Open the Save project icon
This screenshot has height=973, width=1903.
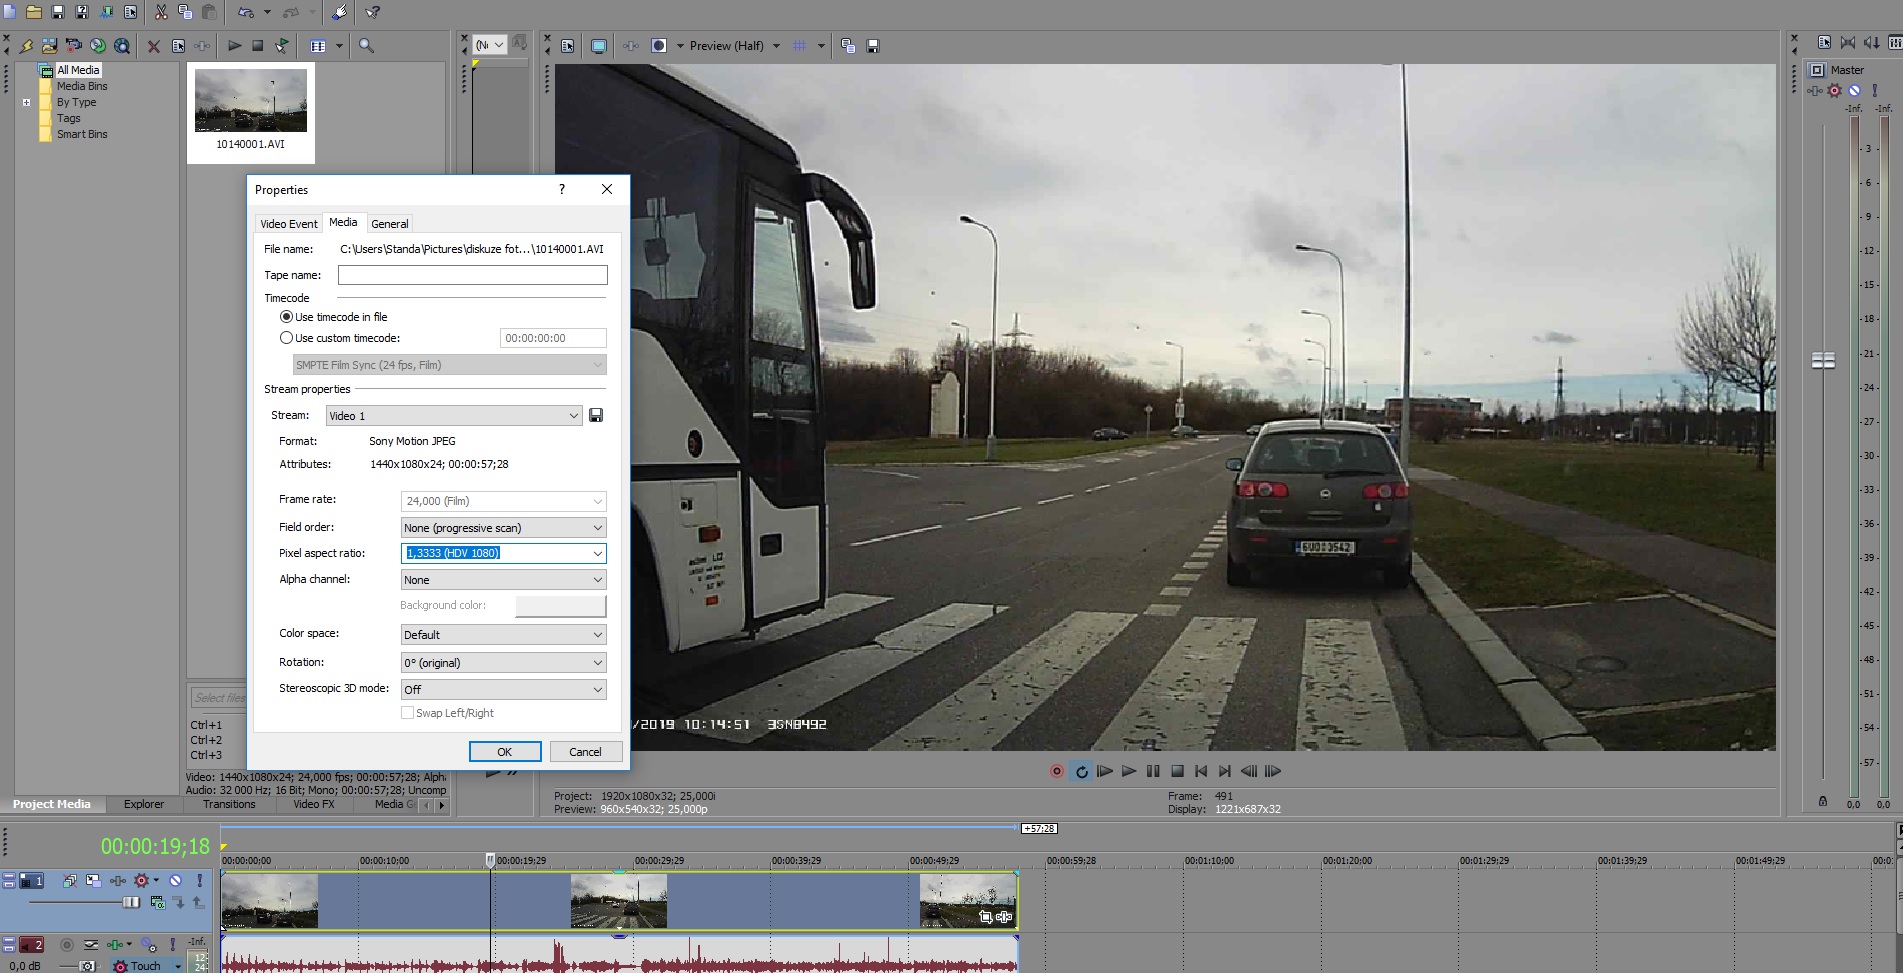[58, 13]
